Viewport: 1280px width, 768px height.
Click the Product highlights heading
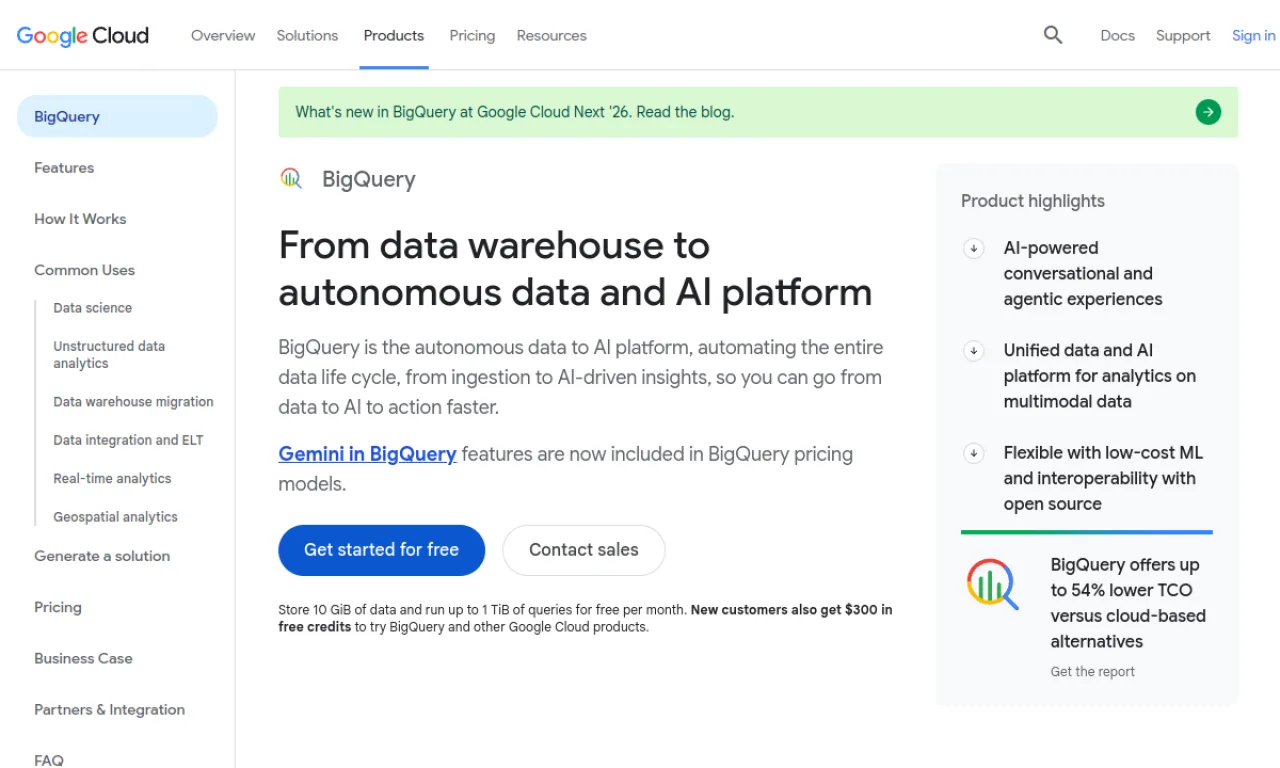1033,201
